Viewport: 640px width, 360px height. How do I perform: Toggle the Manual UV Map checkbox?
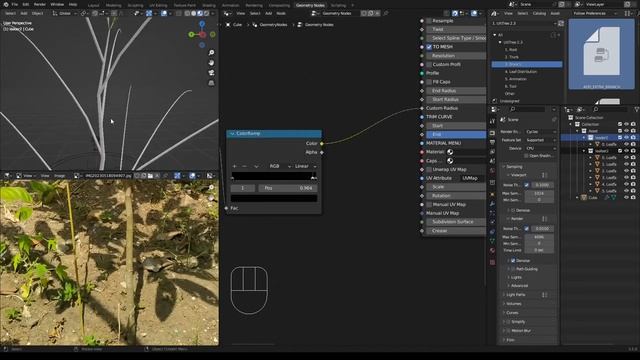pos(429,204)
